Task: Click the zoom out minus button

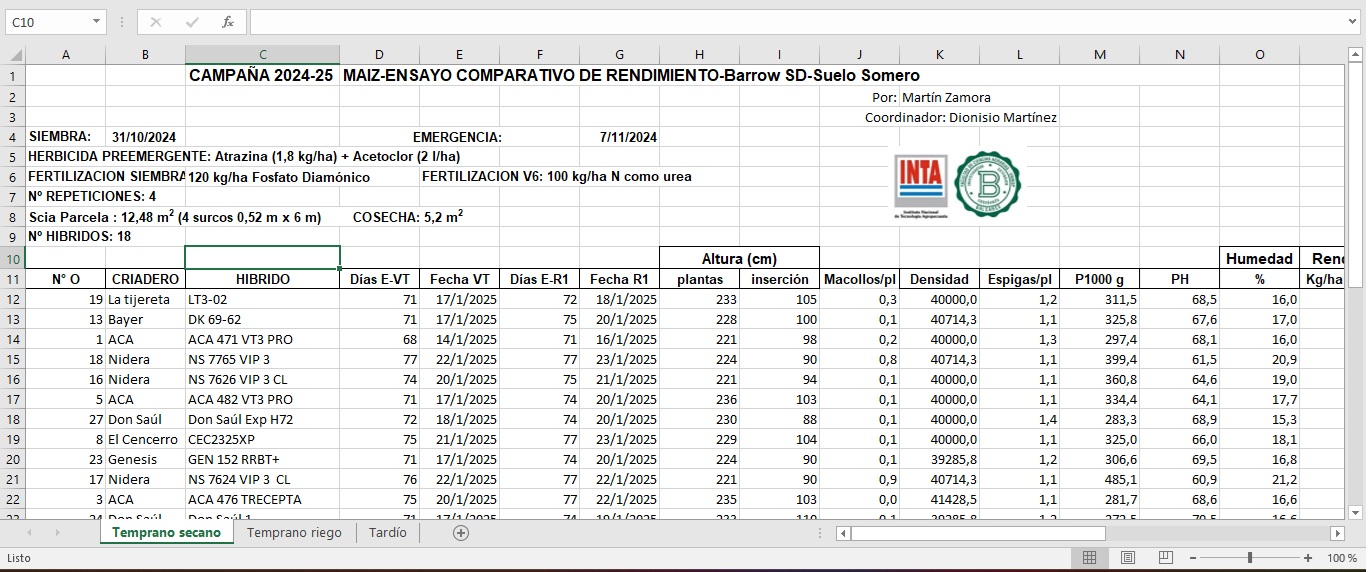Action: (1190, 557)
